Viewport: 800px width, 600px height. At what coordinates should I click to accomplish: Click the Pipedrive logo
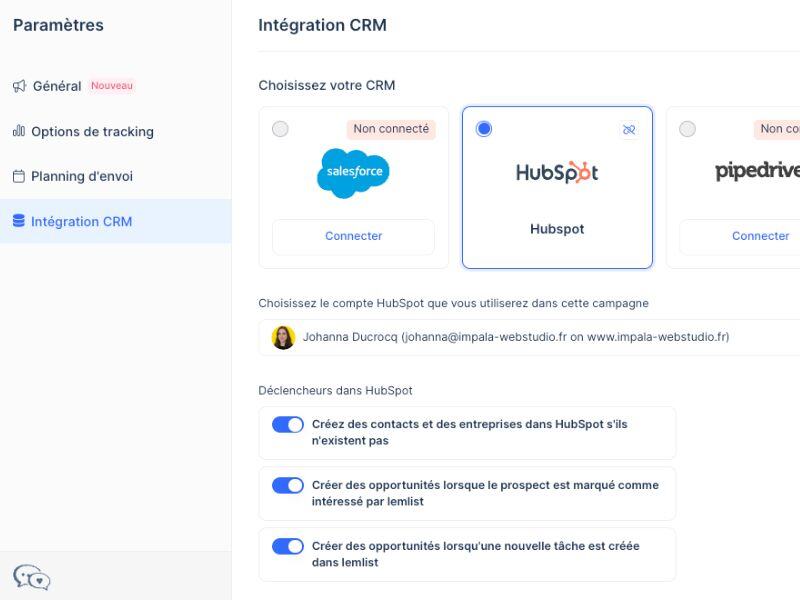[x=758, y=171]
